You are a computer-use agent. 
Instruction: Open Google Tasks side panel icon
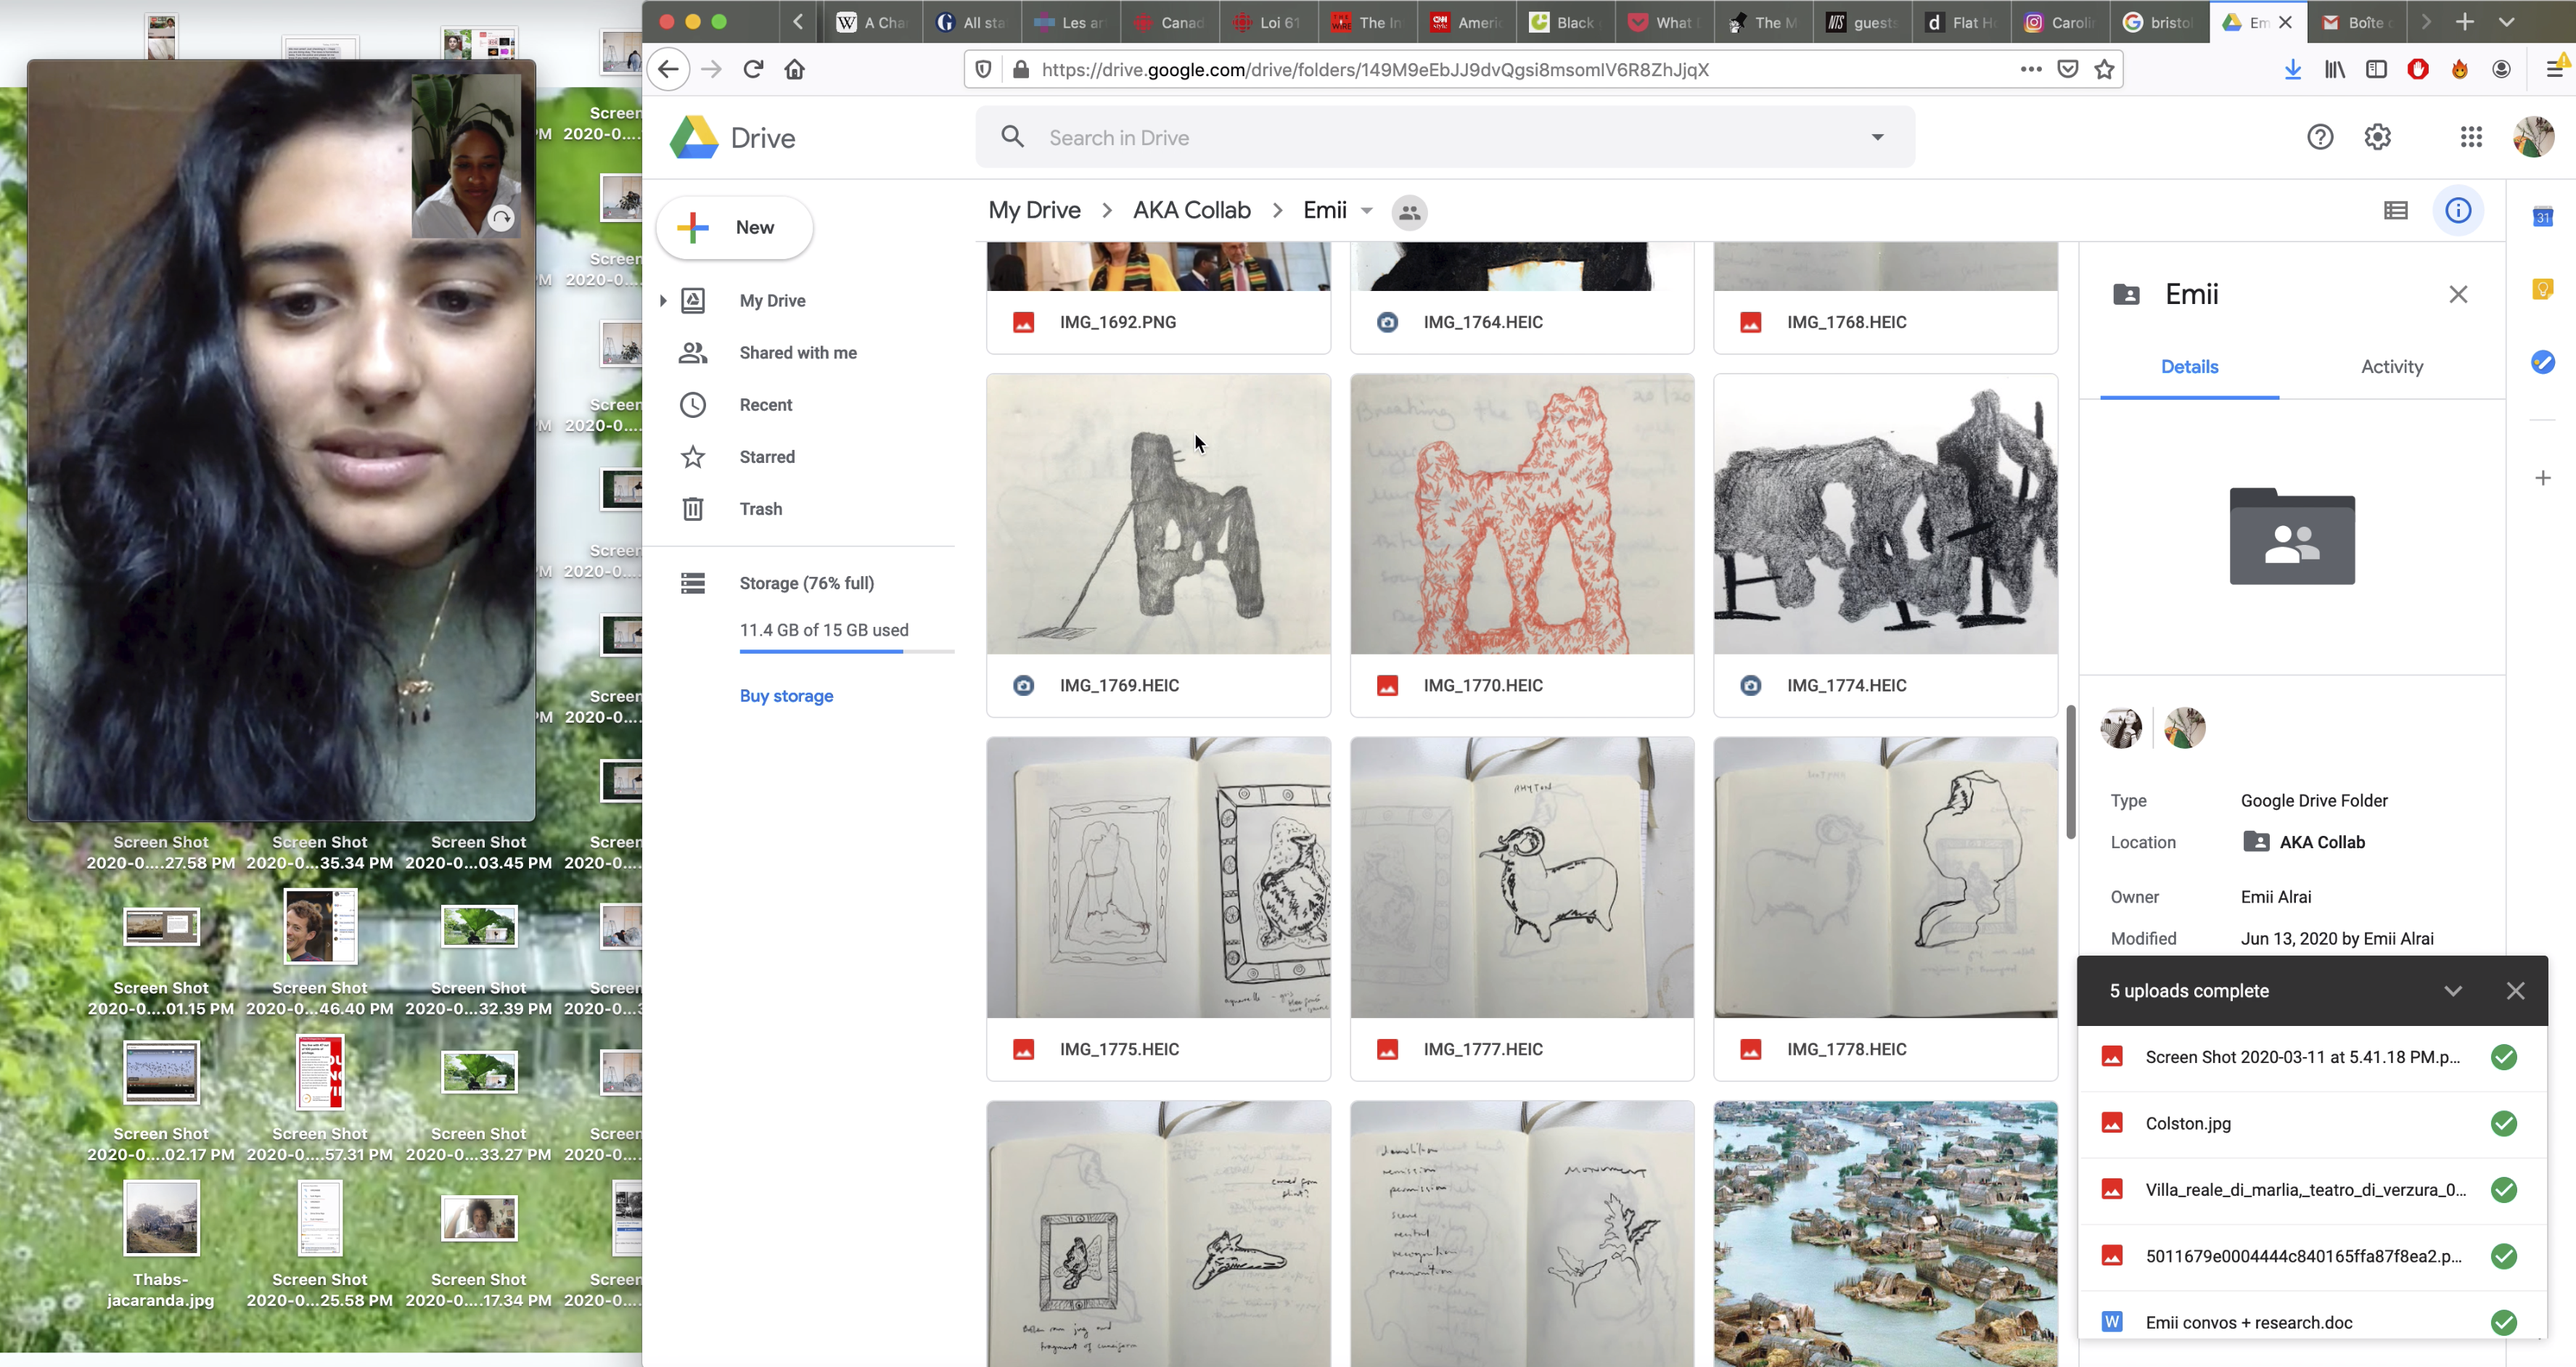click(2543, 362)
